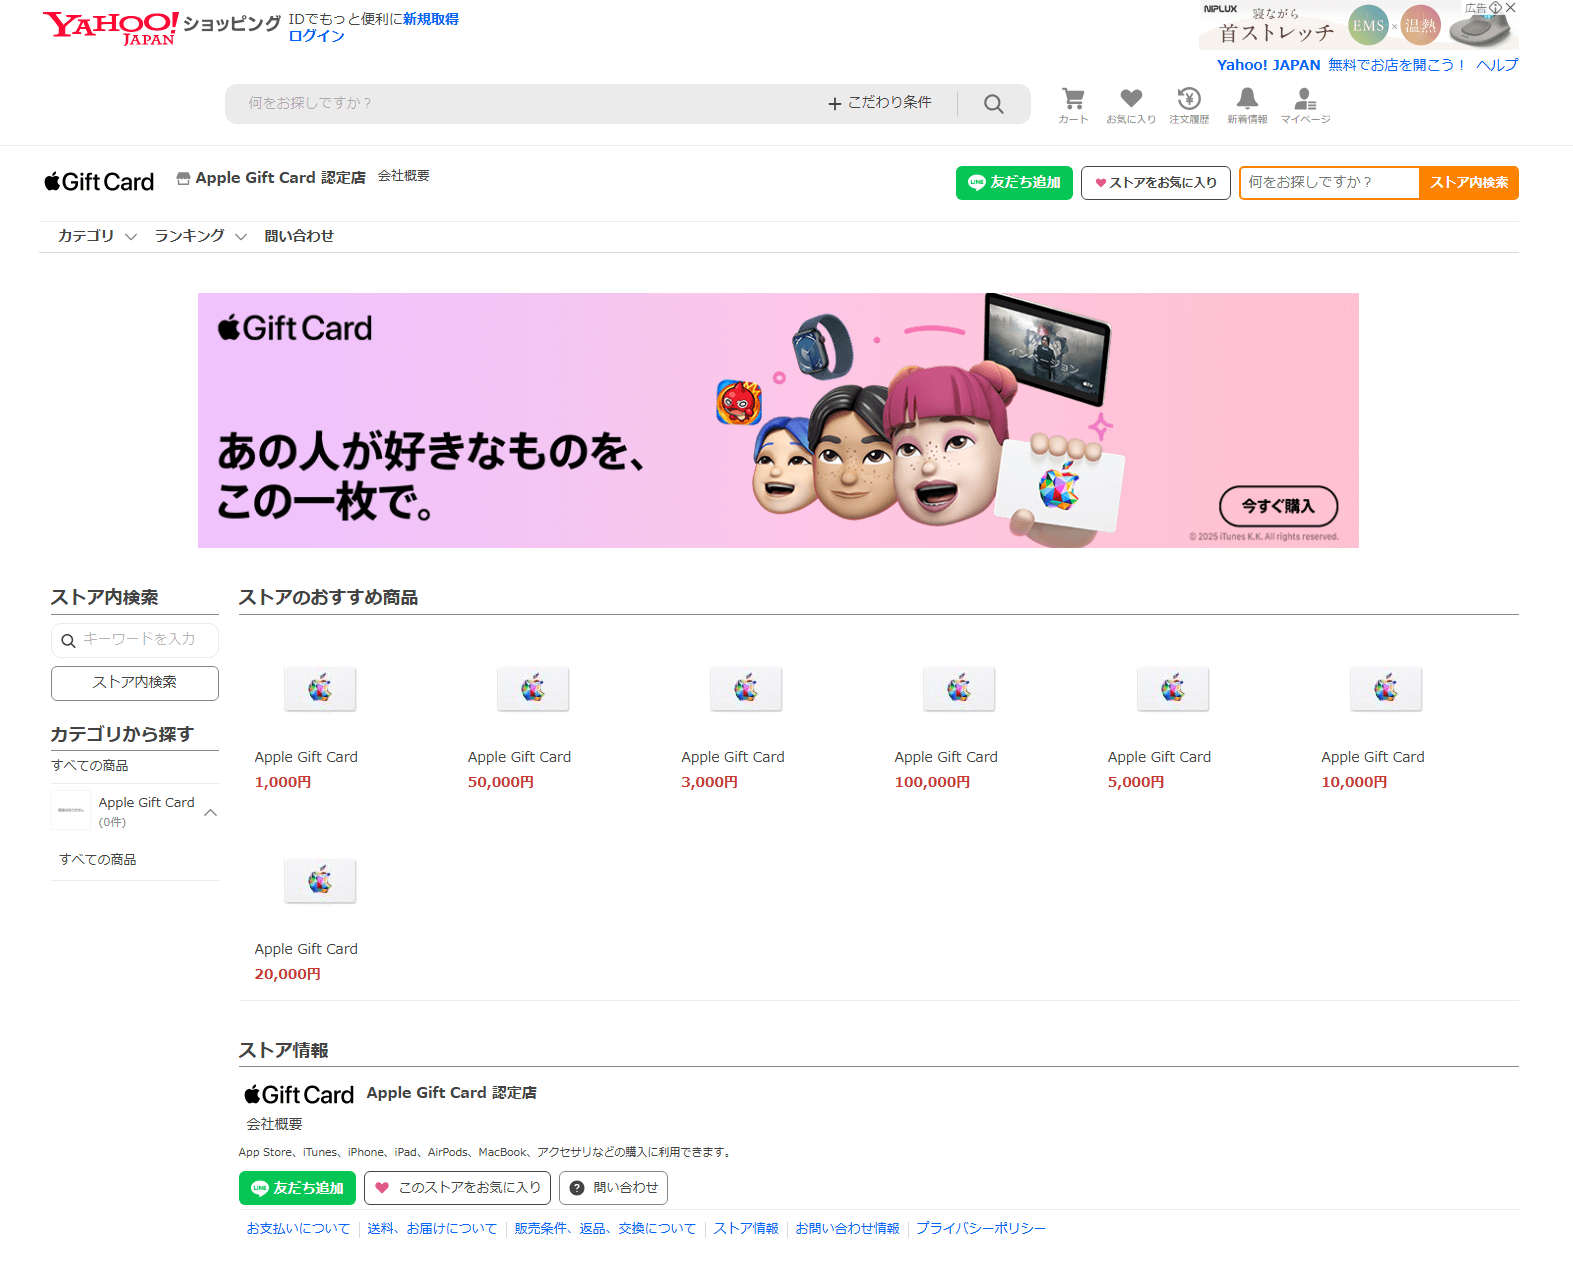Image resolution: width=1573 pixels, height=1270 pixels.
Task: Click 無料でお店を開こう！ link
Action: (x=1397, y=65)
